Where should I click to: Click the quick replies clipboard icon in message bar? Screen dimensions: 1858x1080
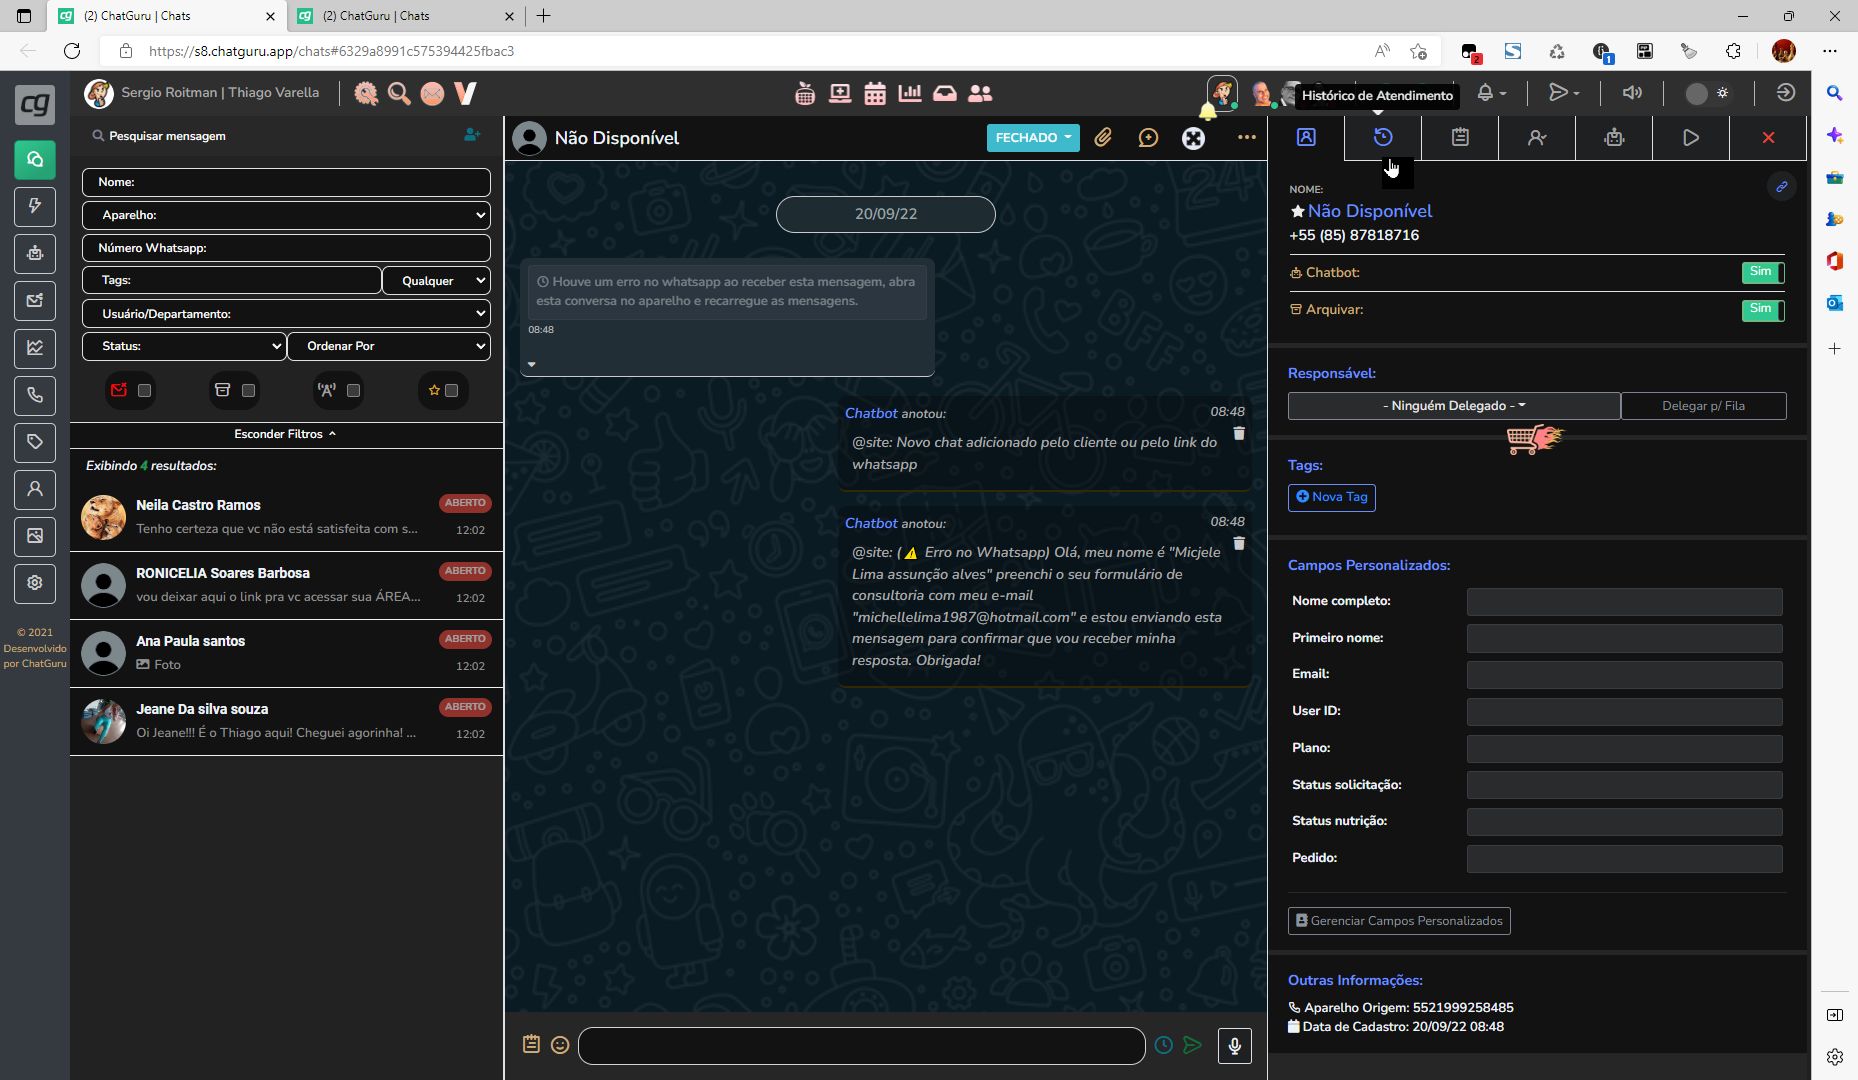coord(531,1044)
